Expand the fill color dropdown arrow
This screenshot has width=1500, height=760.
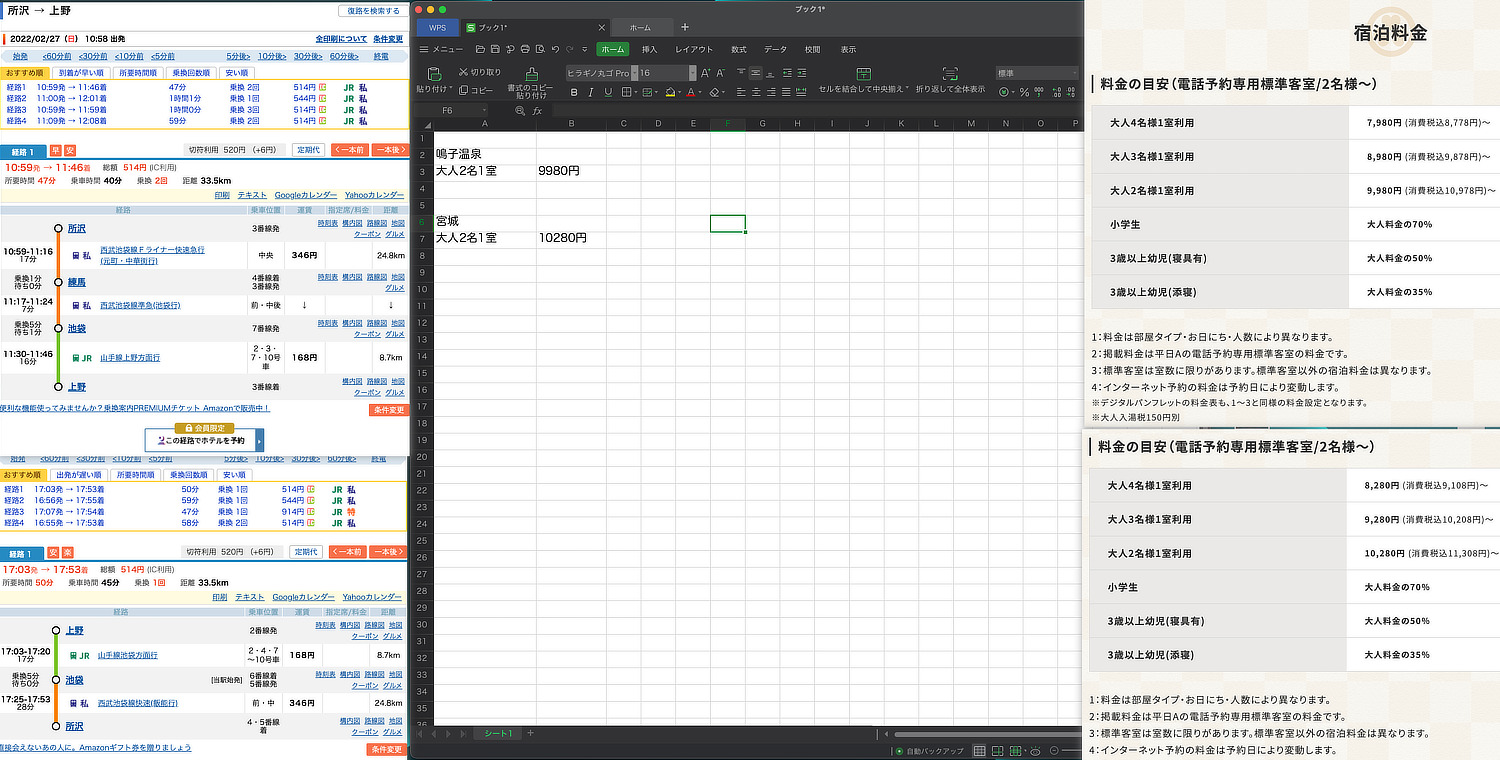pos(679,92)
